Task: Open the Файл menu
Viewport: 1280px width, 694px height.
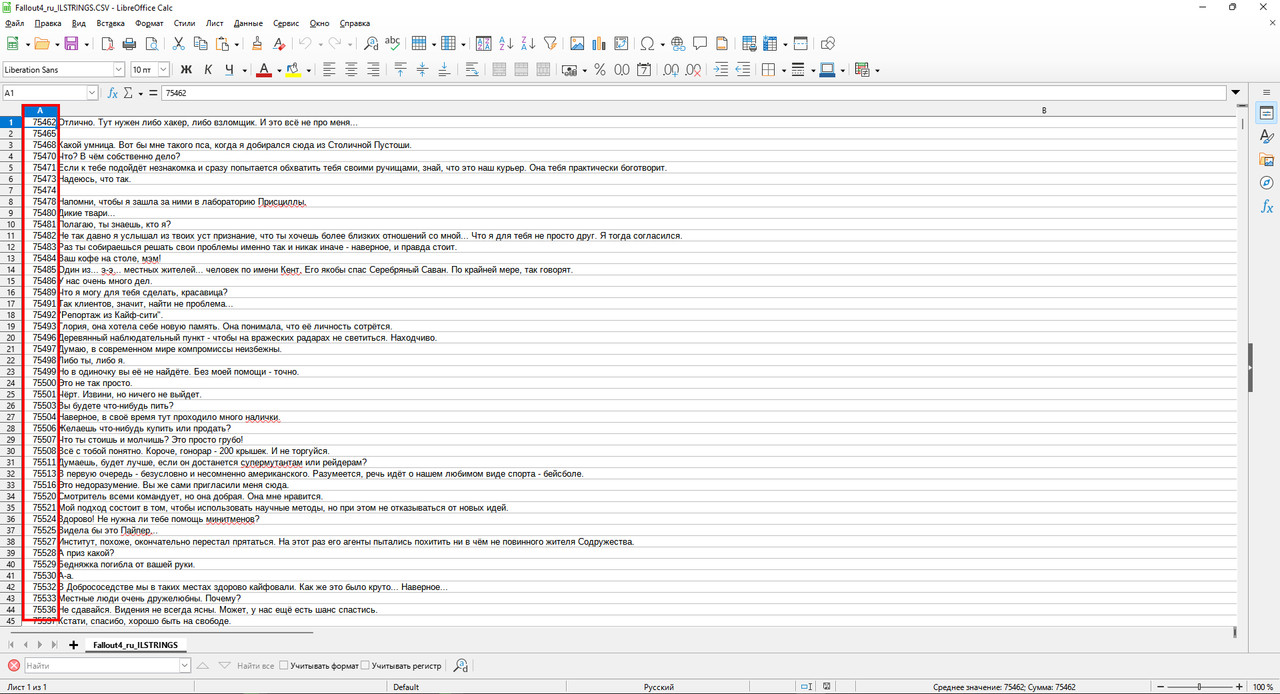Action: (14, 22)
